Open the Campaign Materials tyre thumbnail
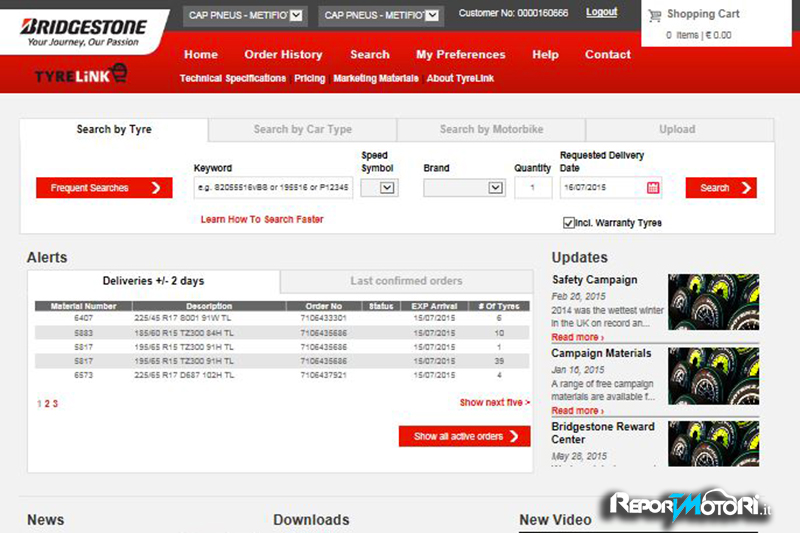This screenshot has width=800, height=533. click(713, 375)
